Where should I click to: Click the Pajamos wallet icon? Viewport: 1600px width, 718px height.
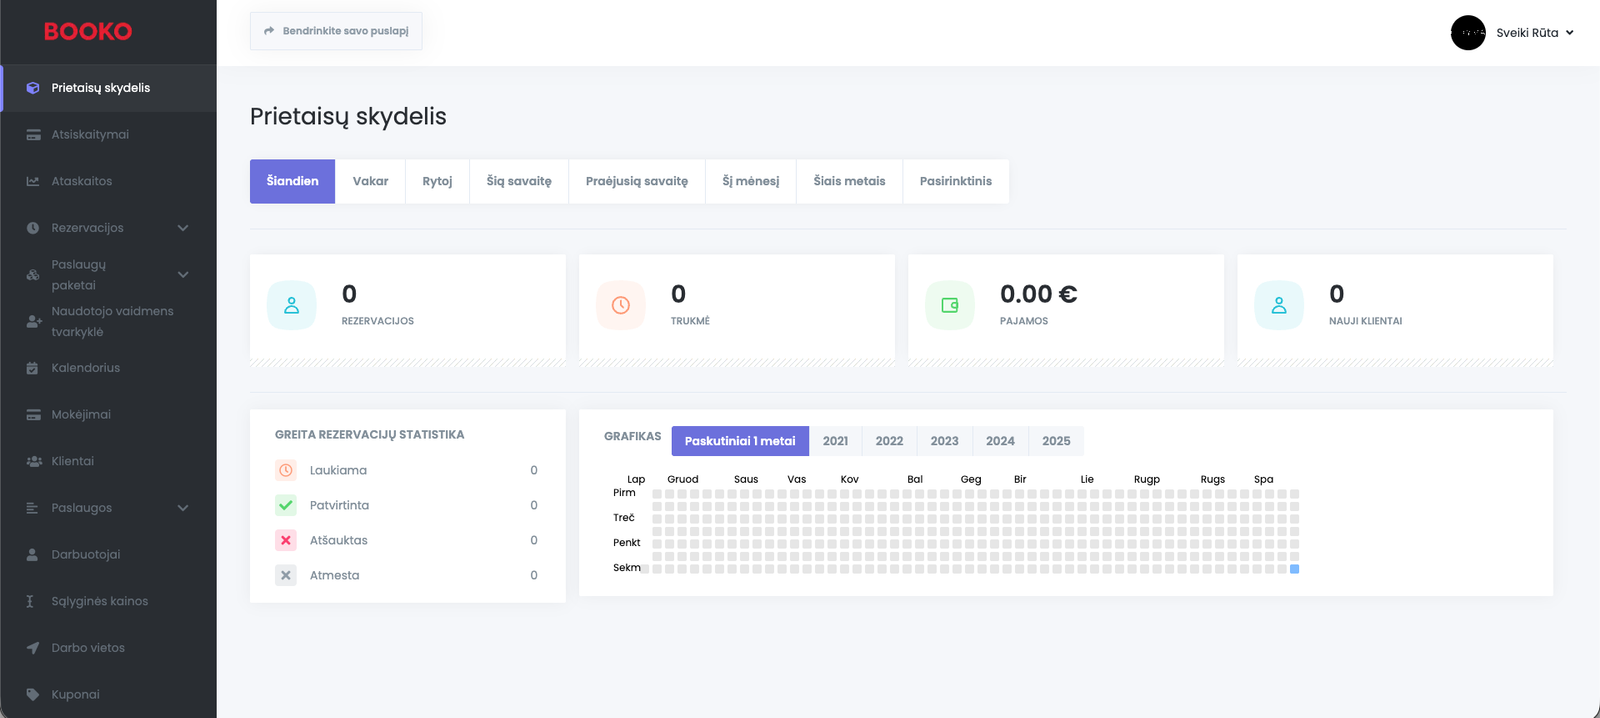click(x=949, y=305)
